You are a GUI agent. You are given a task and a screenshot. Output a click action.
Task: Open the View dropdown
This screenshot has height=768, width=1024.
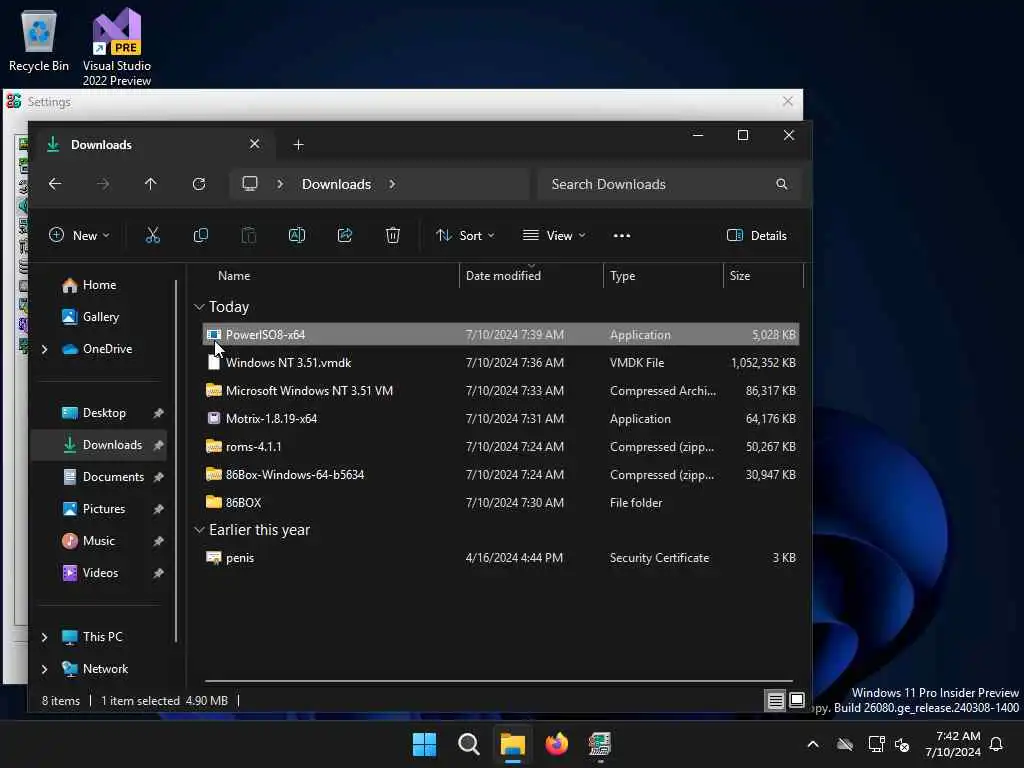[554, 236]
